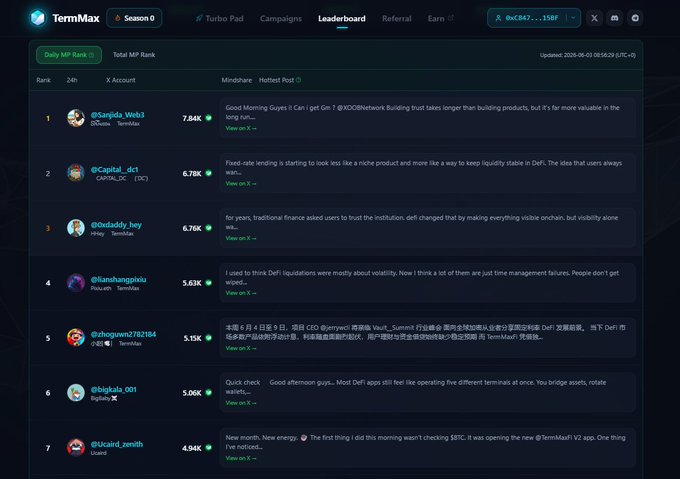This screenshot has height=479, width=680.
Task: Open @Sanjida_Web3 avatar
Action: pyautogui.click(x=76, y=118)
